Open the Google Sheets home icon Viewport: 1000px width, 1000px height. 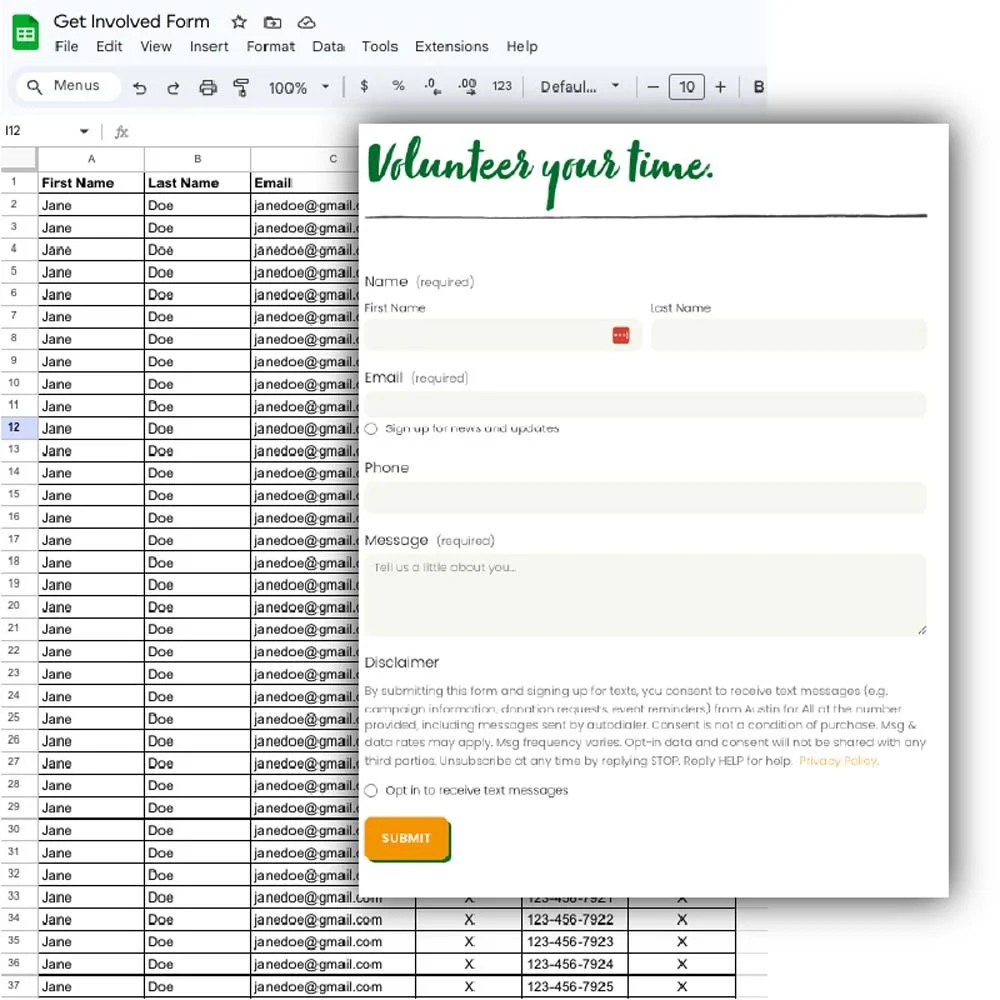point(26,32)
